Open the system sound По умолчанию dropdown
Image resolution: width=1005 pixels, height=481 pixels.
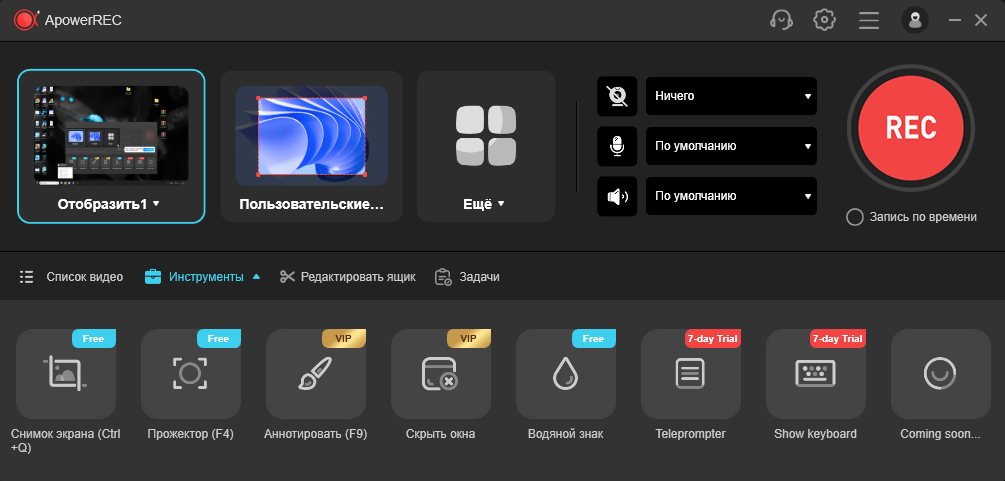coord(731,196)
